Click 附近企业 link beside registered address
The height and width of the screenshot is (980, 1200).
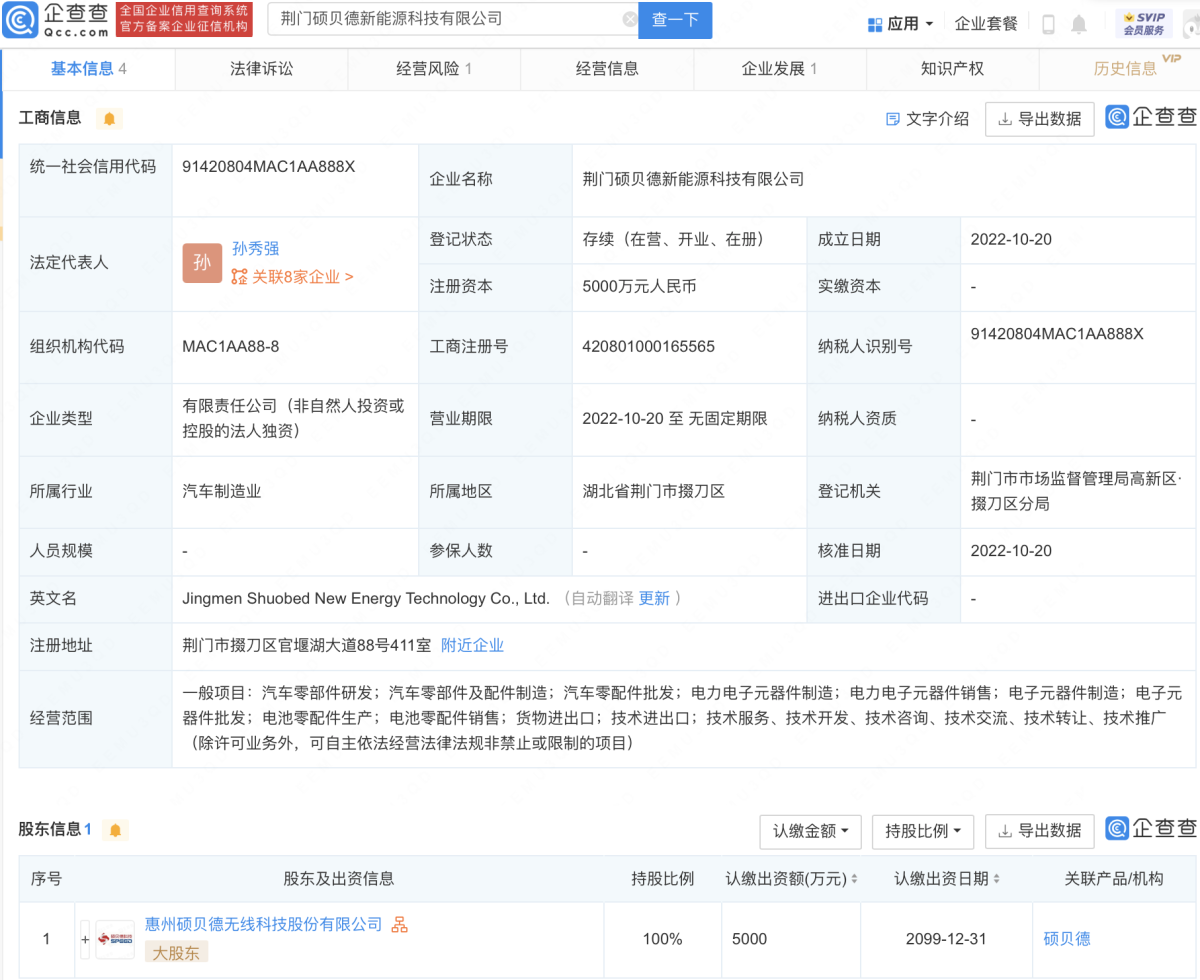[472, 645]
